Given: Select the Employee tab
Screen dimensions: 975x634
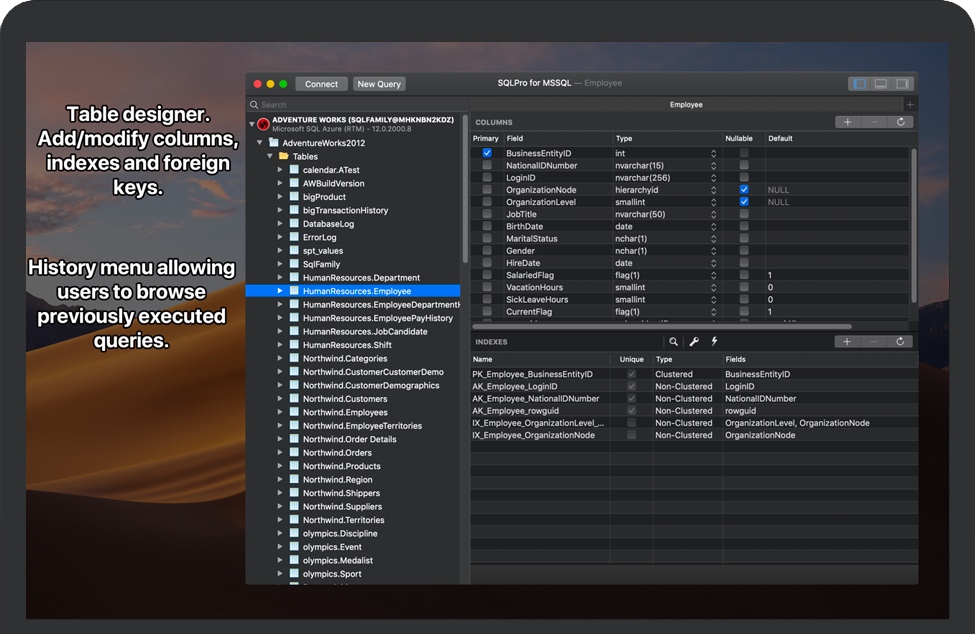Looking at the screenshot, I should click(x=685, y=104).
